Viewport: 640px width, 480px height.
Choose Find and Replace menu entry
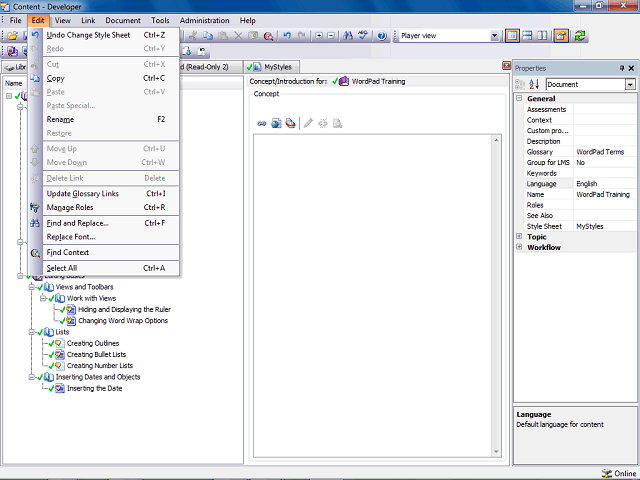tap(104, 223)
